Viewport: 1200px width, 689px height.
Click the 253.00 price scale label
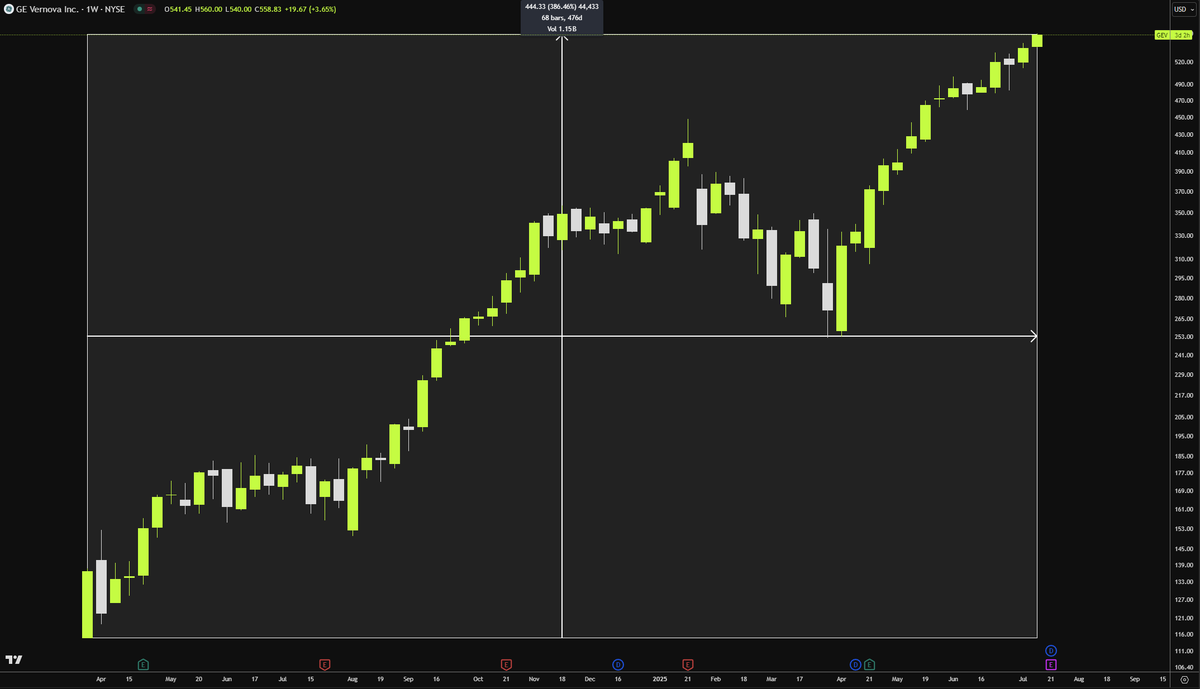(1184, 337)
